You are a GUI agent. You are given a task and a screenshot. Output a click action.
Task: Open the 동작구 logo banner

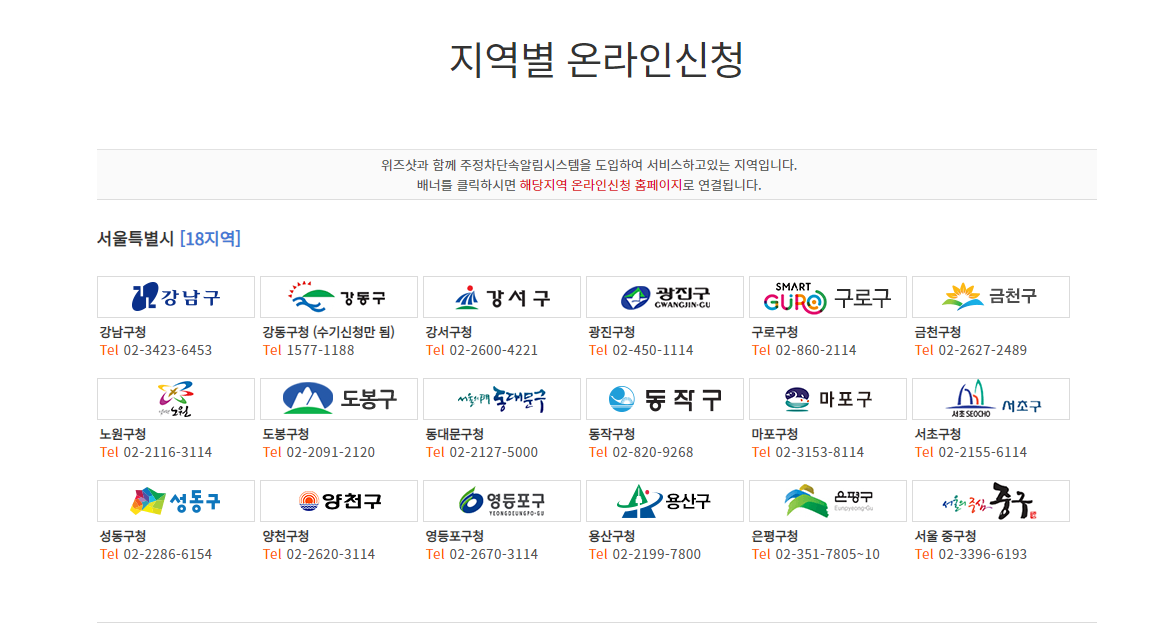coord(664,399)
